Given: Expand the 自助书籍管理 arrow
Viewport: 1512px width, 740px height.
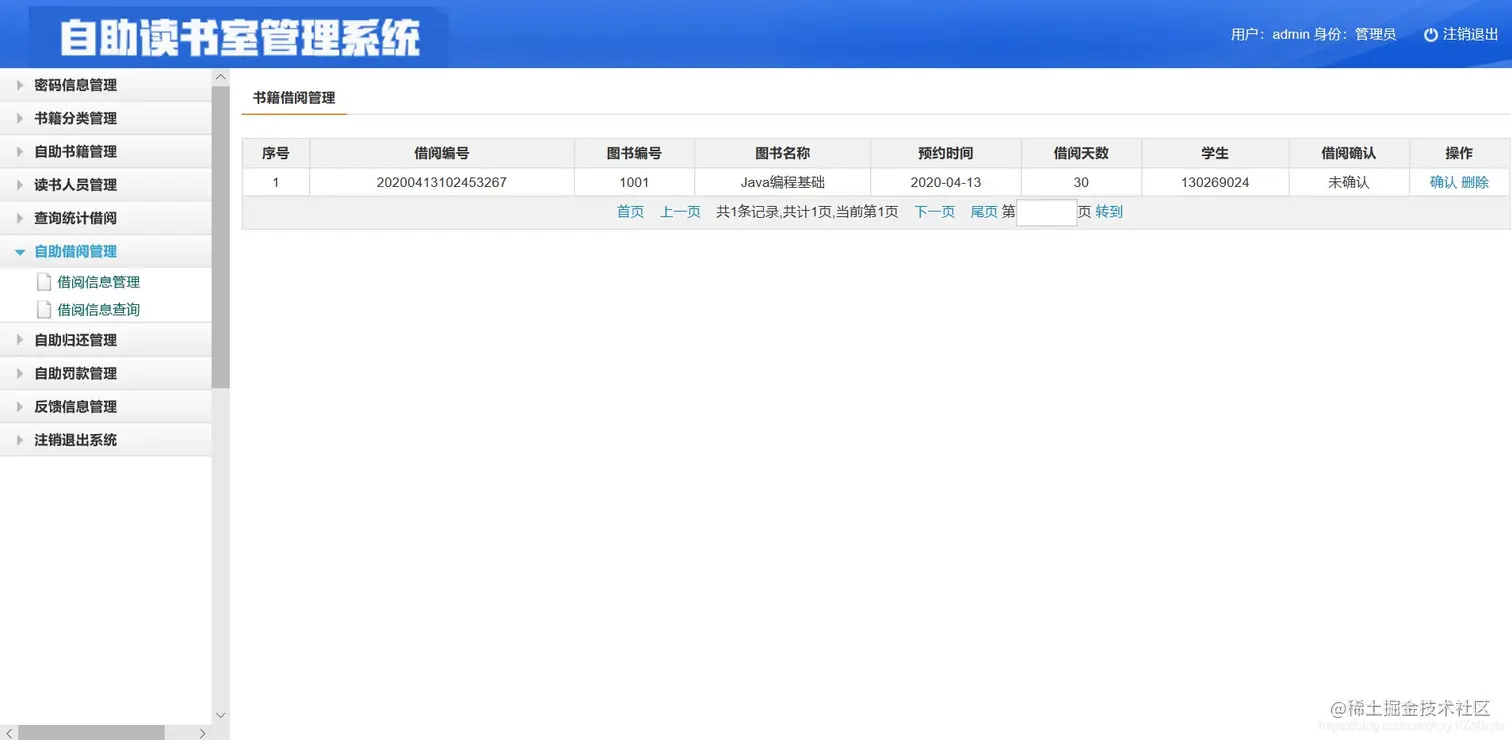Looking at the screenshot, I should click(19, 152).
